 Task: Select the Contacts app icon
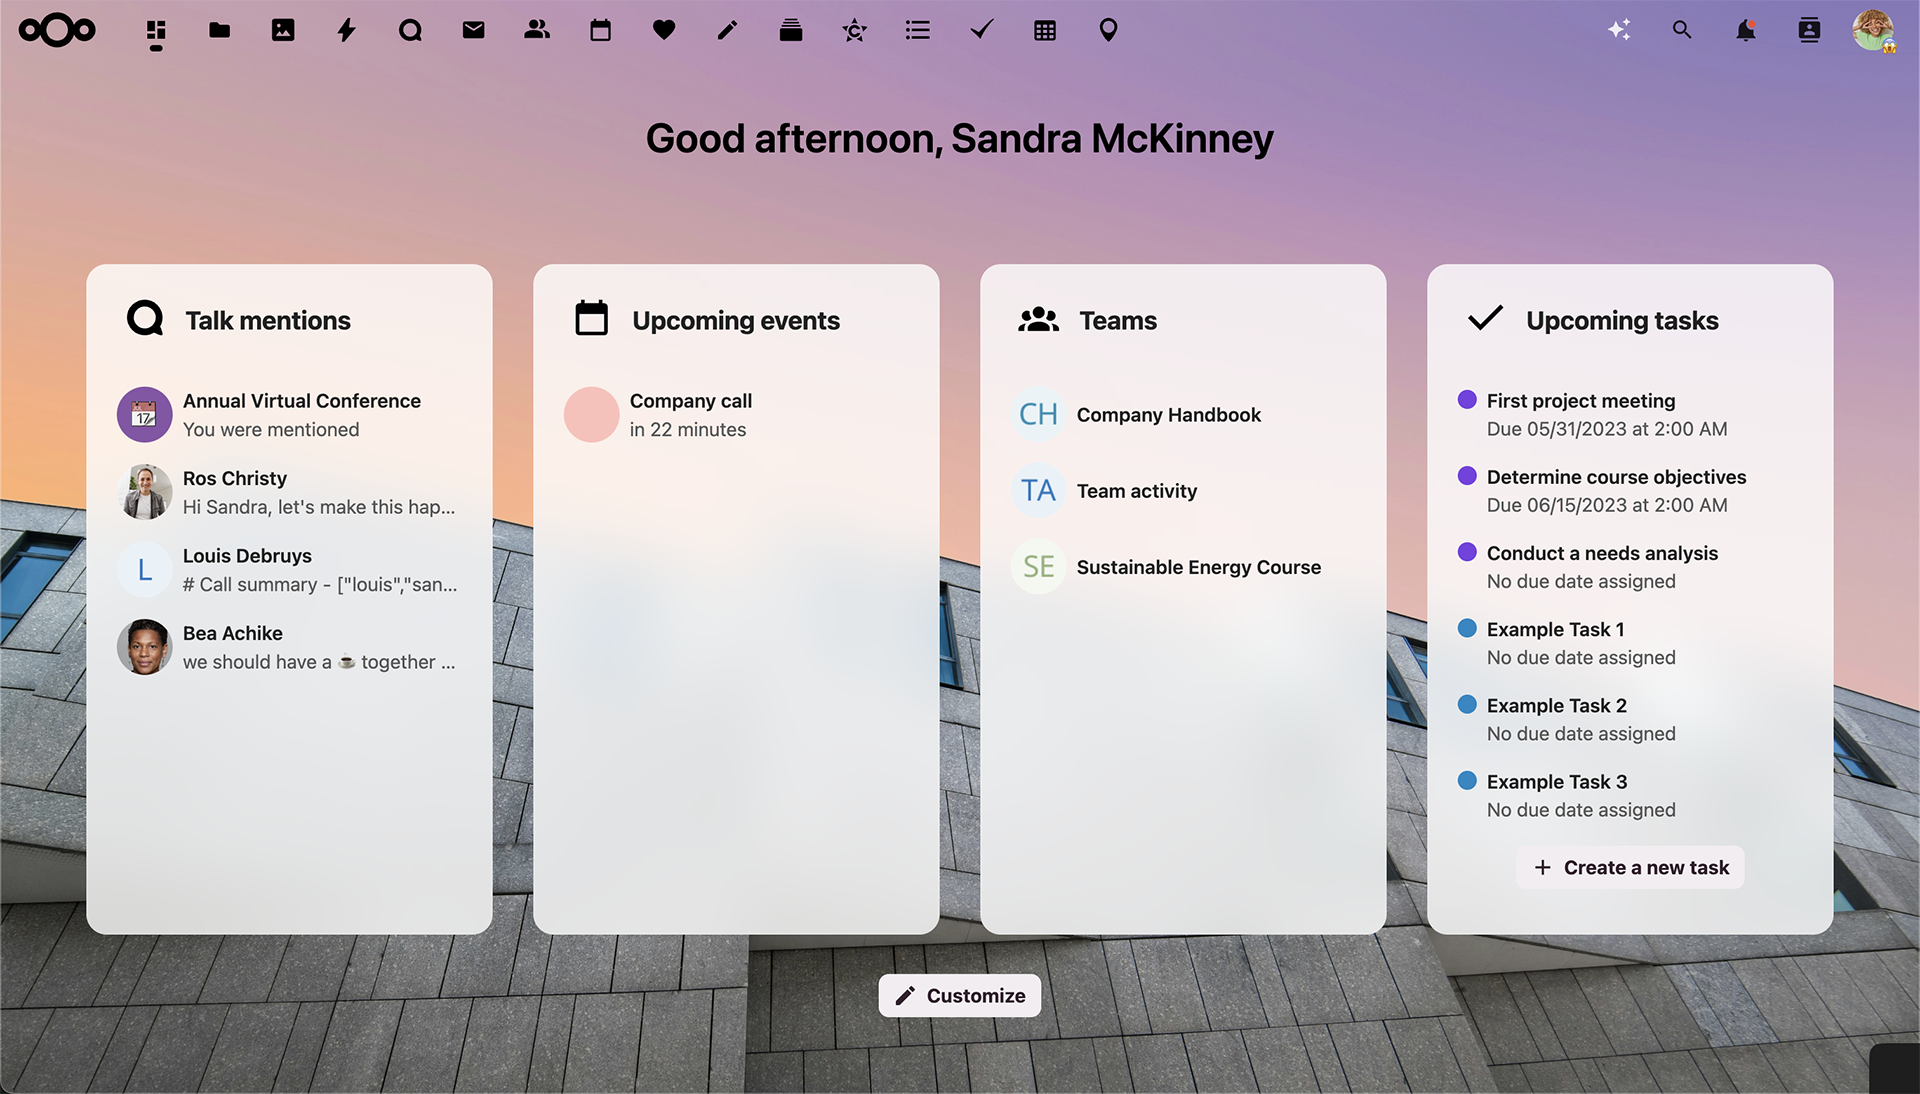tap(537, 29)
